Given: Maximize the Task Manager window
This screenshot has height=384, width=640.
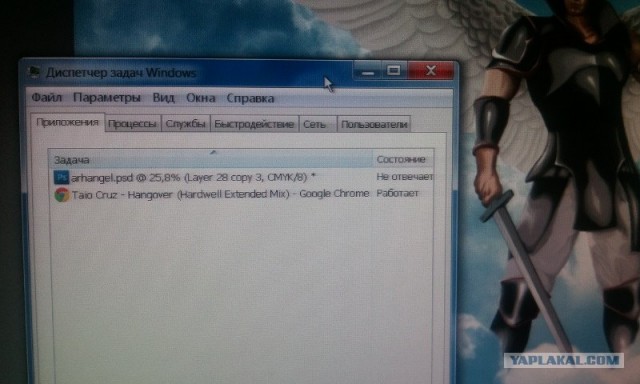Looking at the screenshot, I should [x=394, y=71].
